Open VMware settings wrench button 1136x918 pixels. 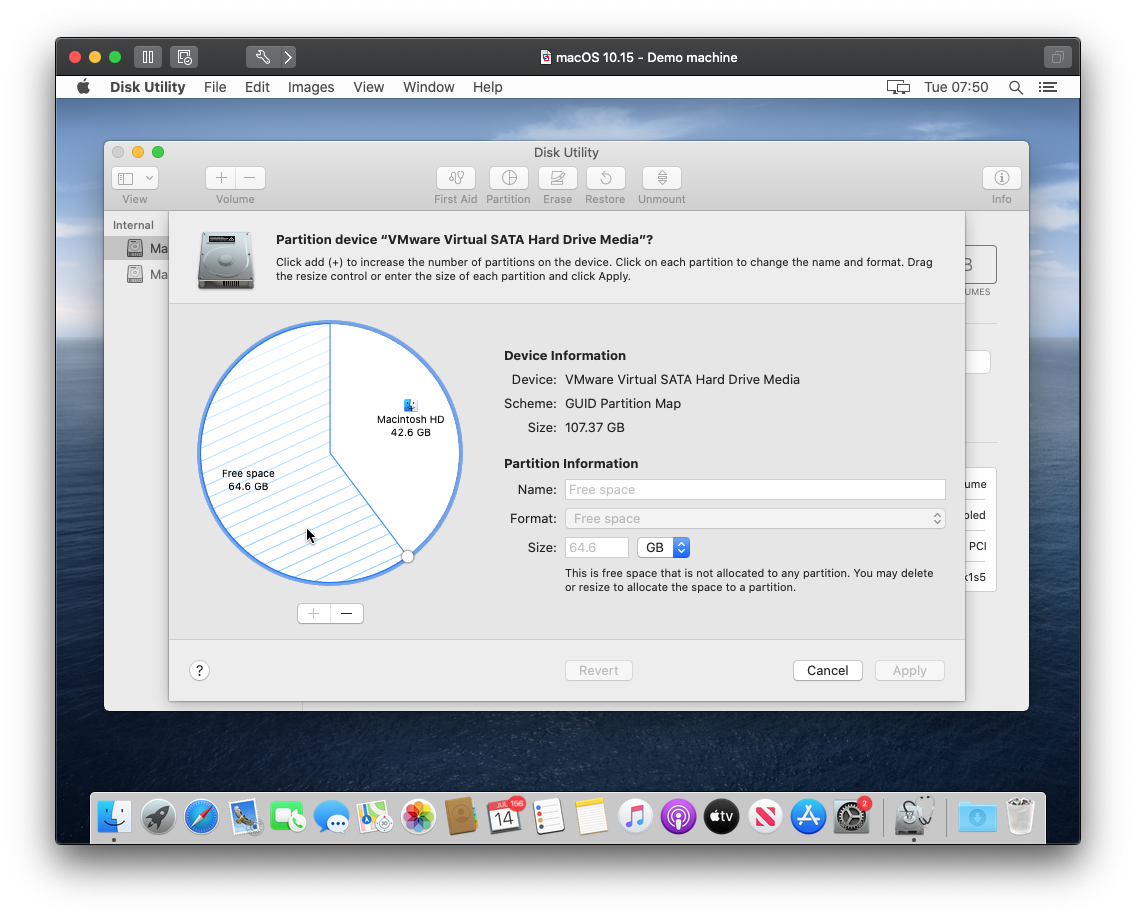click(x=263, y=57)
